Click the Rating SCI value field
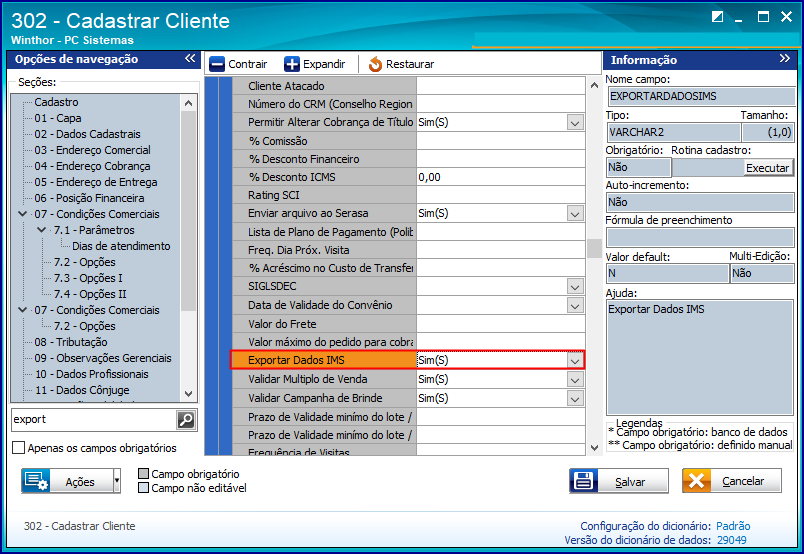This screenshot has height=554, width=804. click(x=500, y=195)
